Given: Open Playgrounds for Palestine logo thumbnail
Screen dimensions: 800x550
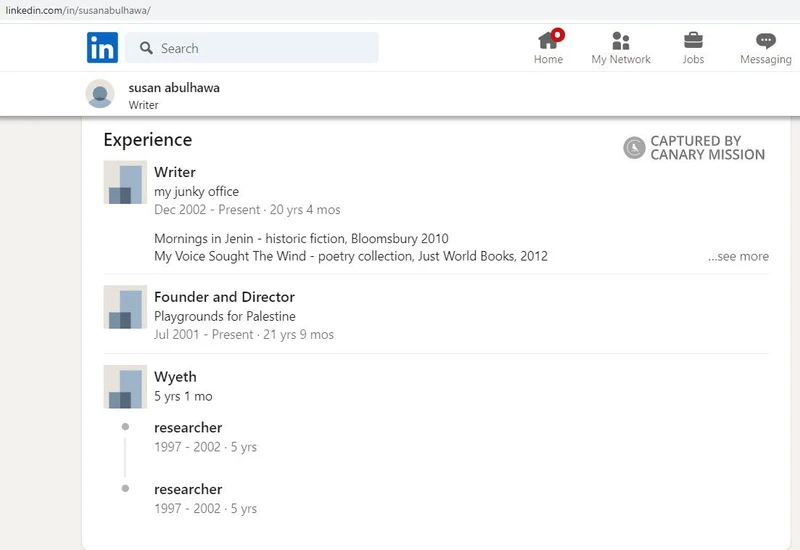Looking at the screenshot, I should click(125, 307).
